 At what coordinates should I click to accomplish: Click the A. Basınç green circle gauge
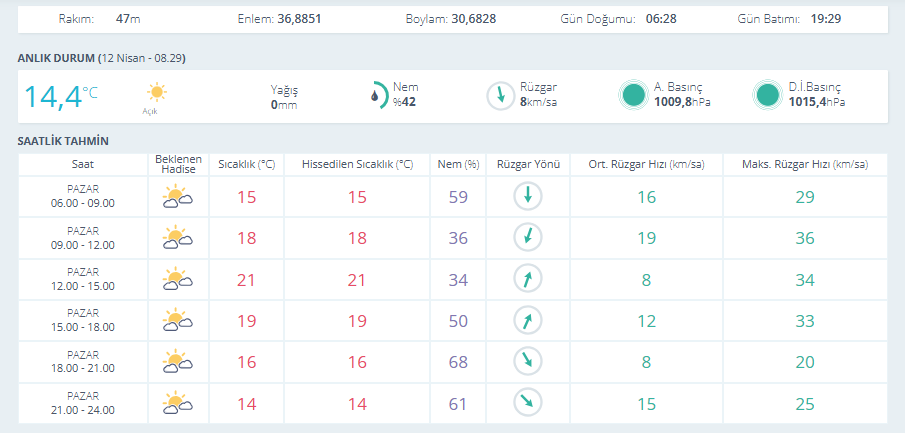coord(633,95)
